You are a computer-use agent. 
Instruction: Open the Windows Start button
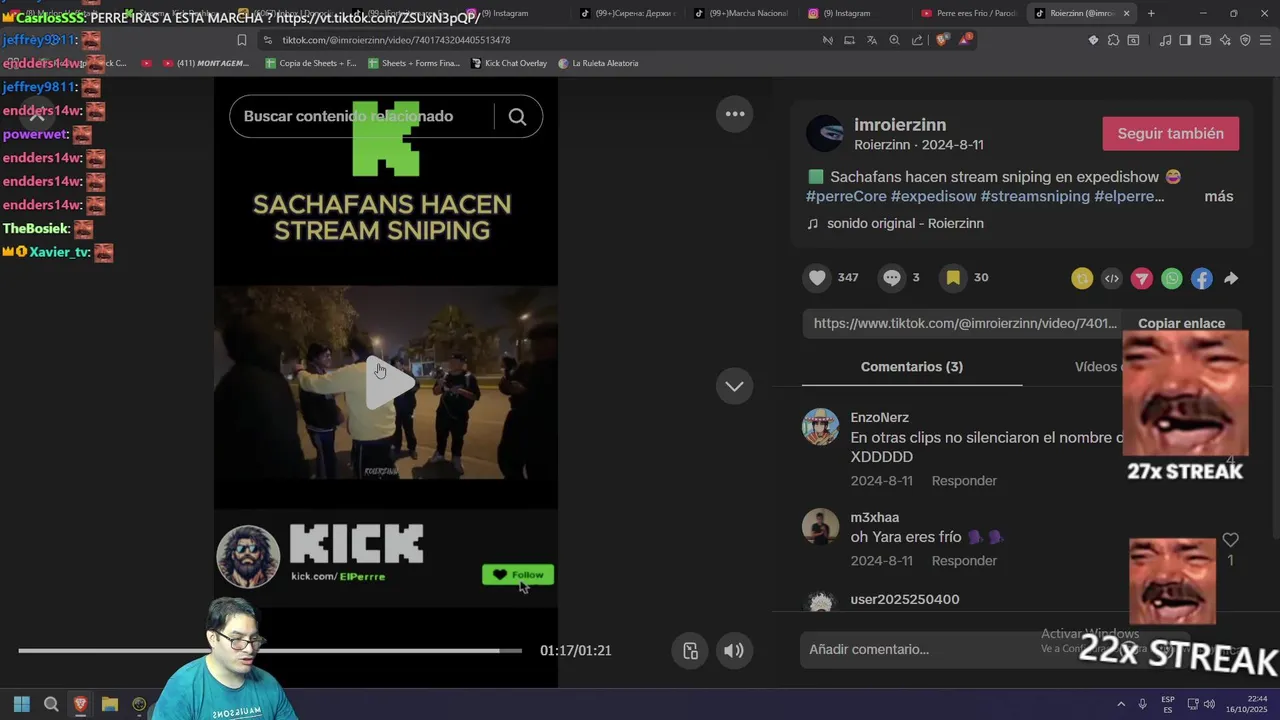[x=22, y=704]
